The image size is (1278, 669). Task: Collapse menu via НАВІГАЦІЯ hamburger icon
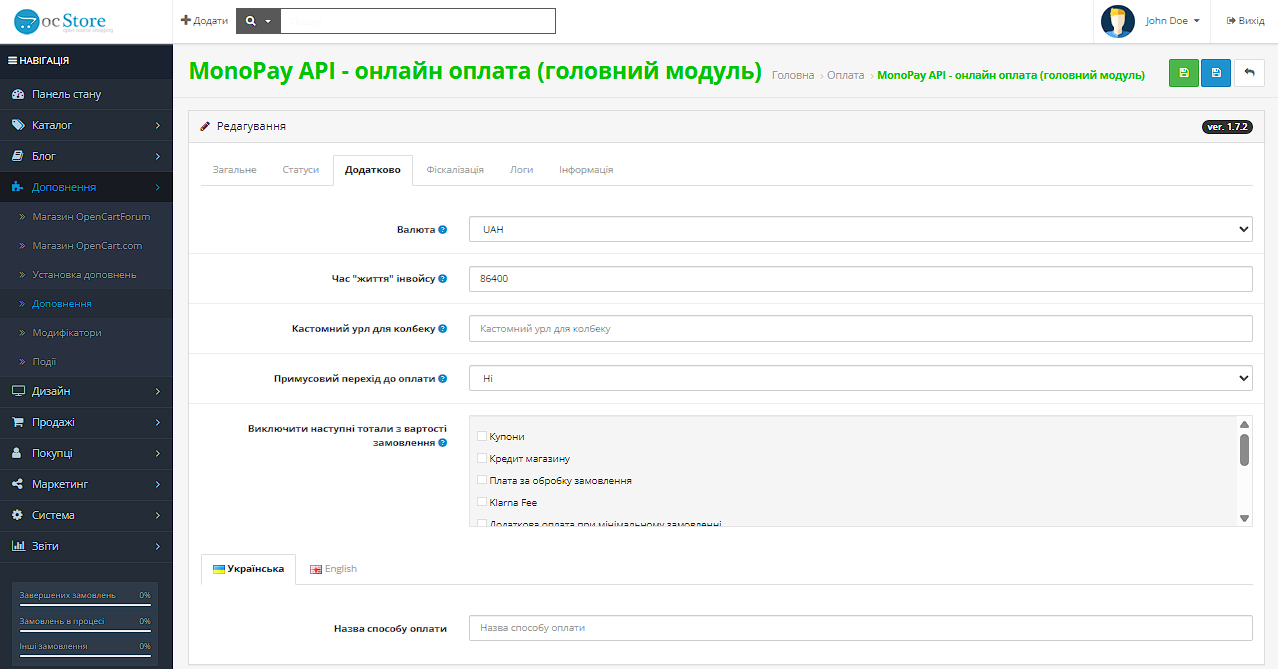click(12, 60)
